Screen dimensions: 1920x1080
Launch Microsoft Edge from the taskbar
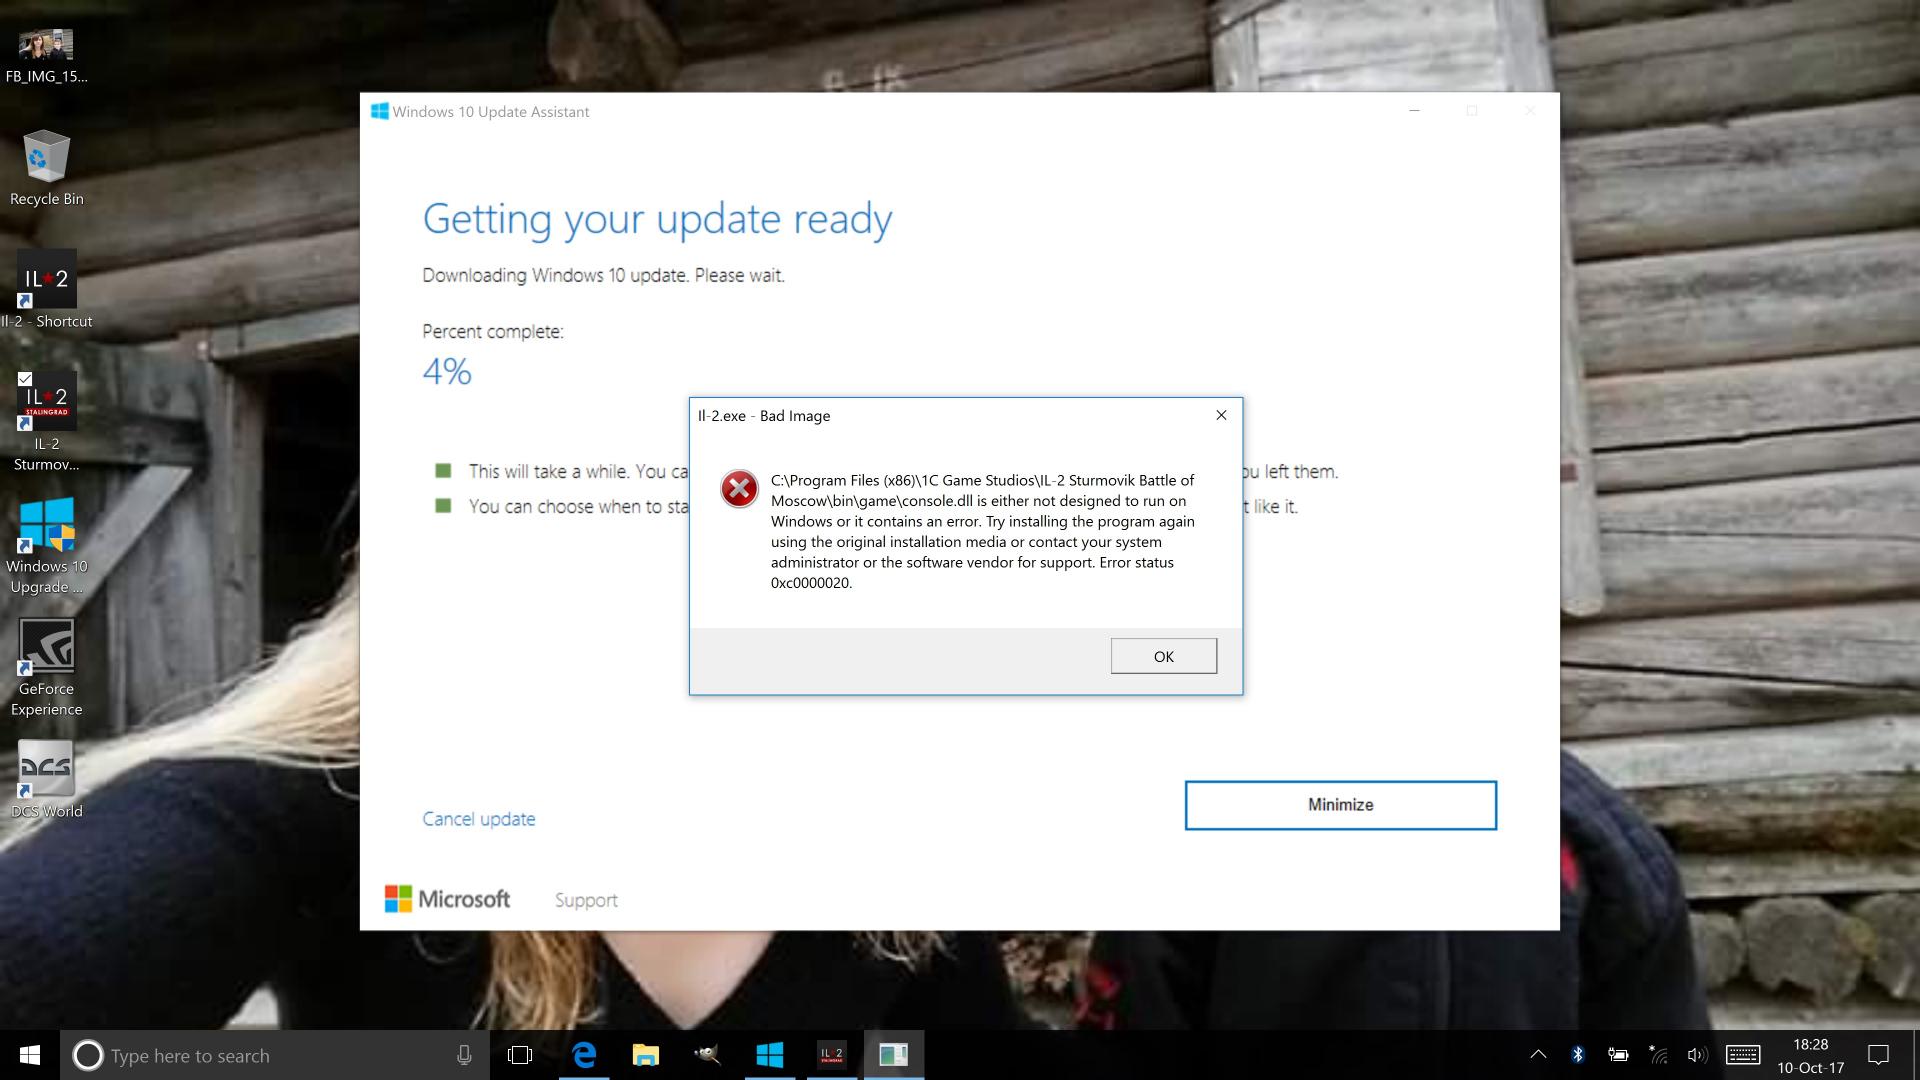584,1055
